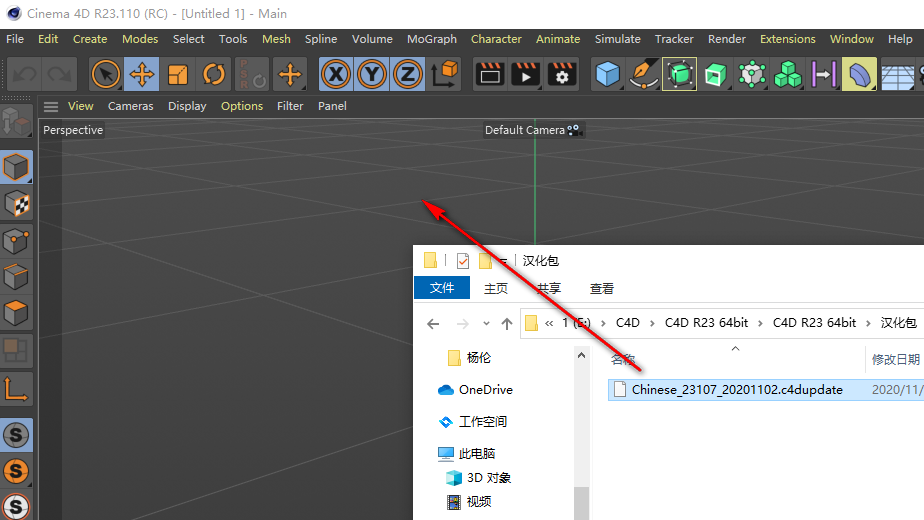Select the Live Selection tool
Screen dimensions: 924x520
click(106, 74)
